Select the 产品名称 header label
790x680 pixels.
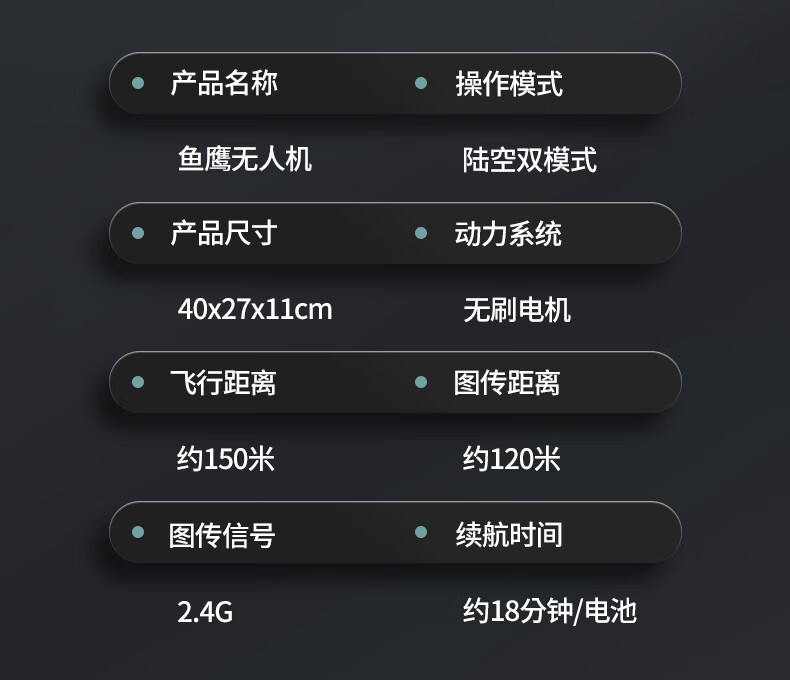(224, 83)
